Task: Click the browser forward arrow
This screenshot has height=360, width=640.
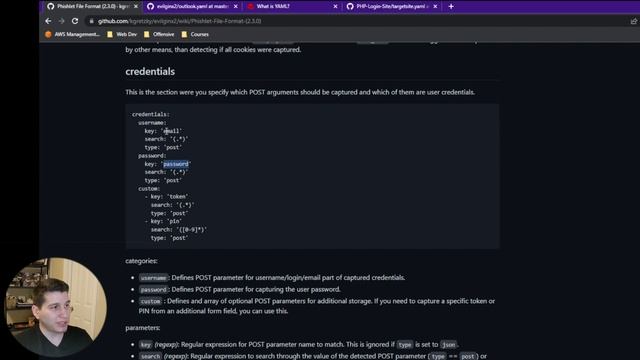Action: (62, 21)
